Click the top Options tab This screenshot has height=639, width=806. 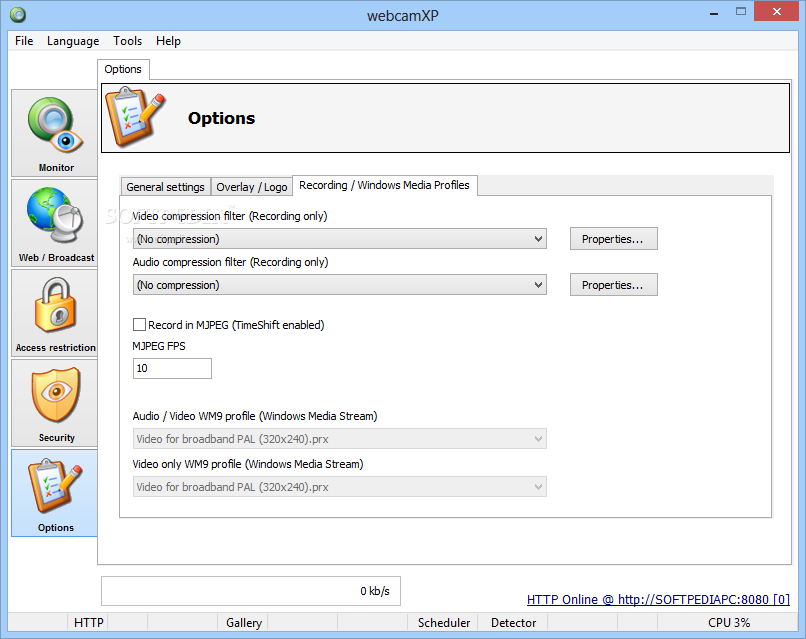123,69
